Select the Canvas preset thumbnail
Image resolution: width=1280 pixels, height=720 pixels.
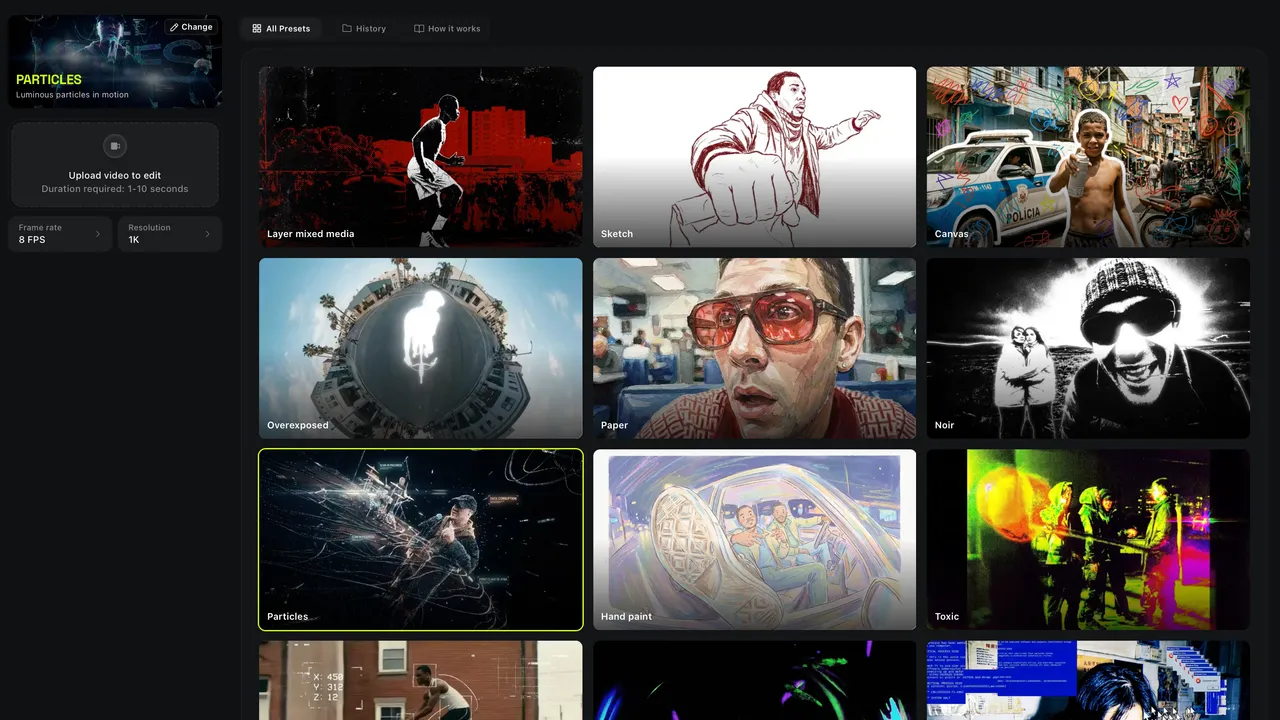pos(1088,157)
